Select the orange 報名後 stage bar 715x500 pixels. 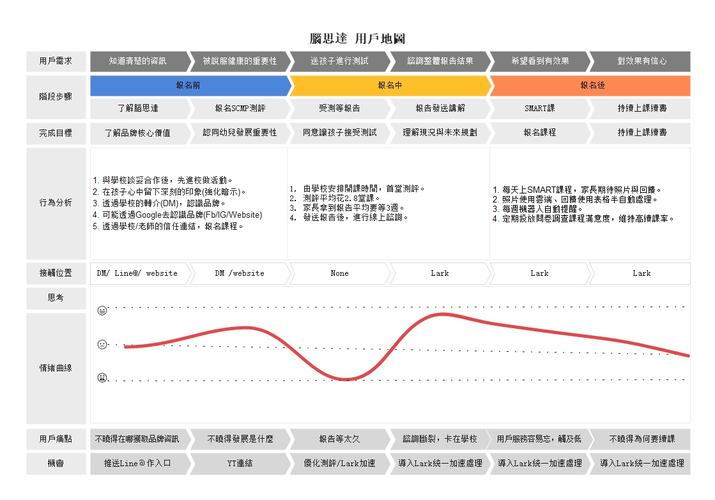(592, 86)
